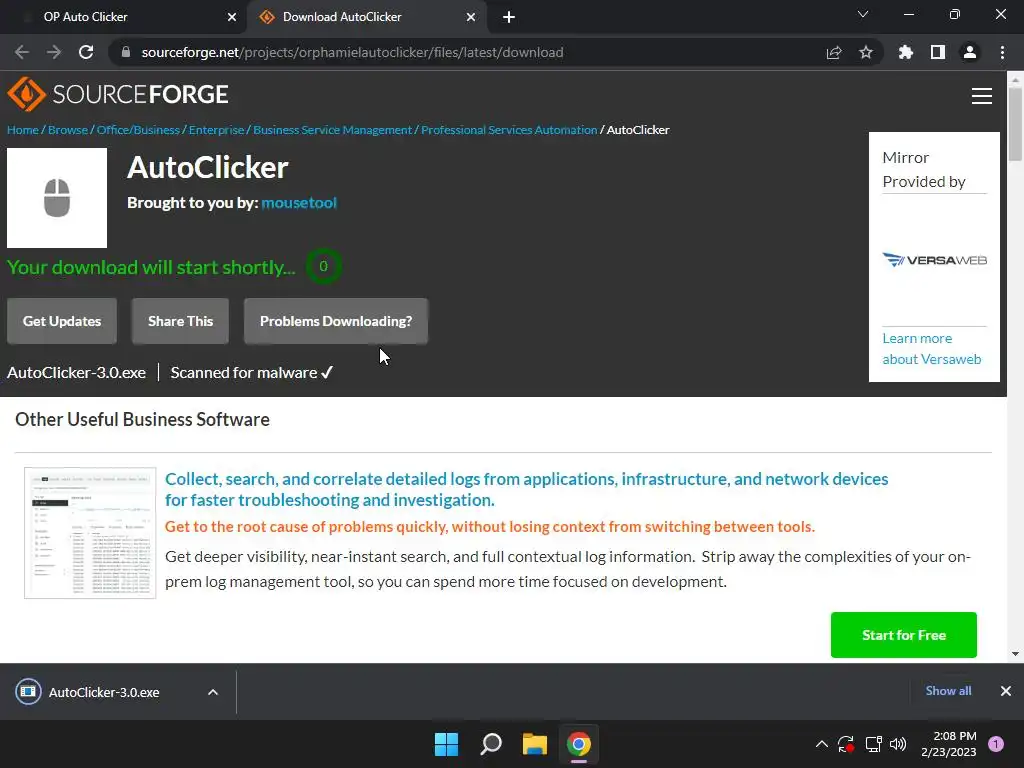This screenshot has width=1024, height=768.
Task: Open the Windows Start menu
Action: click(447, 744)
